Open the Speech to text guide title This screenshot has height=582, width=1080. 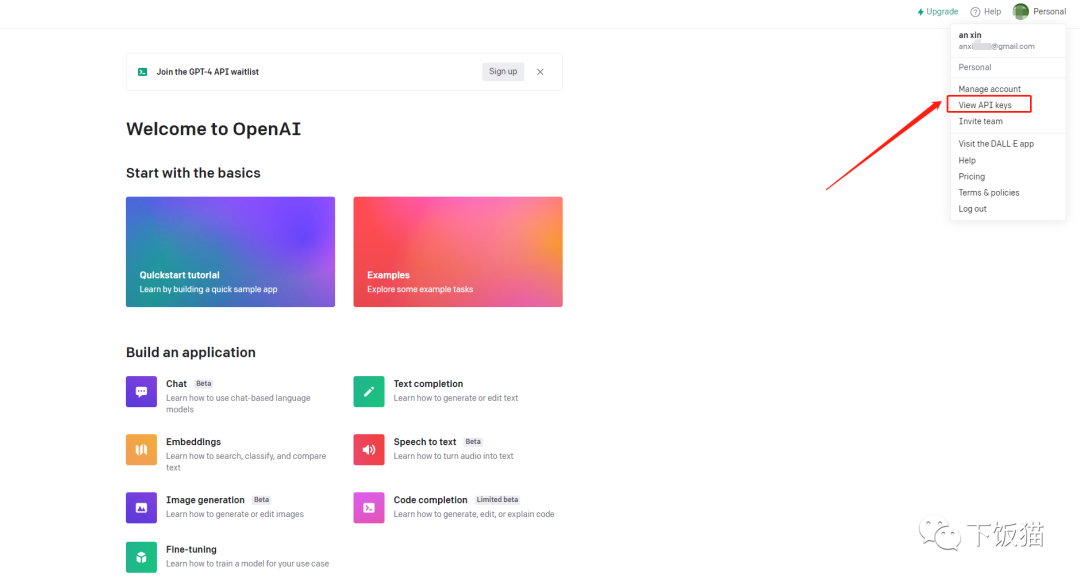425,441
